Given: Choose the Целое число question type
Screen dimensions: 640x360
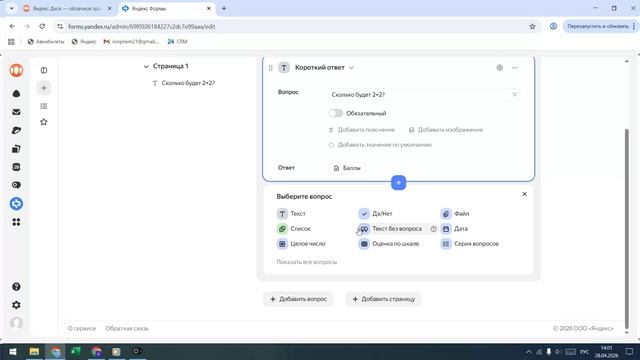Looking at the screenshot, I should (301, 244).
